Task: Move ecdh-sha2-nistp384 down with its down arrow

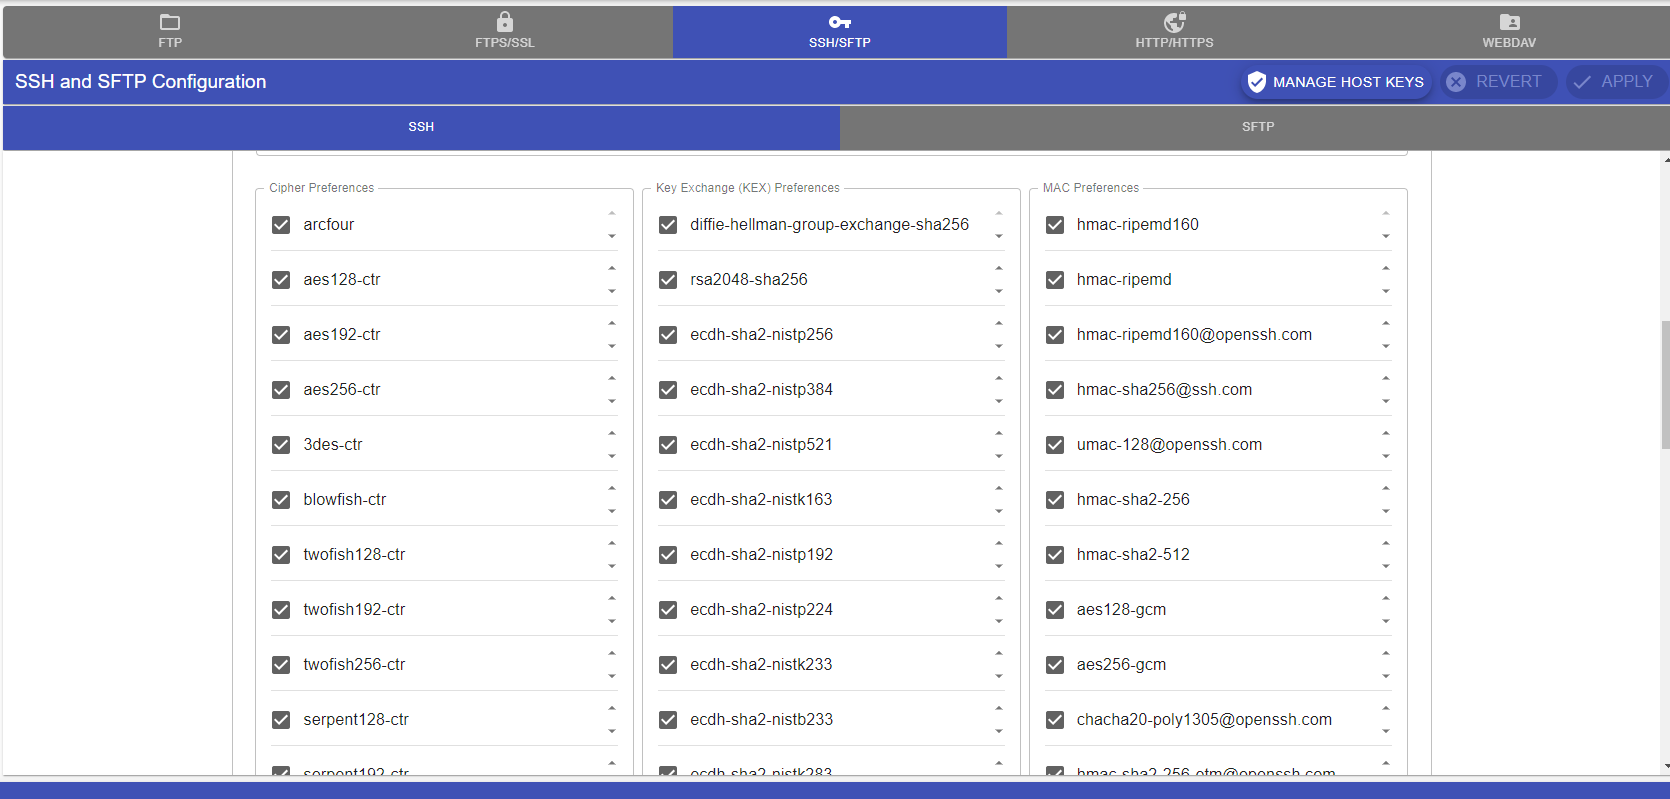Action: click(x=999, y=402)
